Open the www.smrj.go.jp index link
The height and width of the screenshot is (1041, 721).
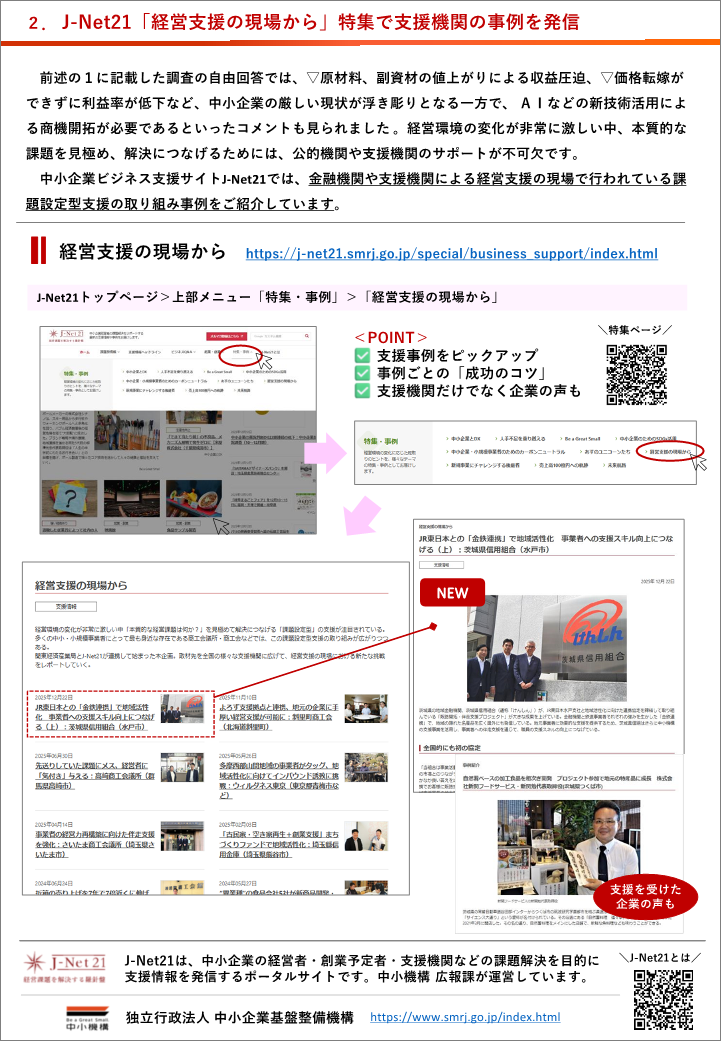point(465,1017)
